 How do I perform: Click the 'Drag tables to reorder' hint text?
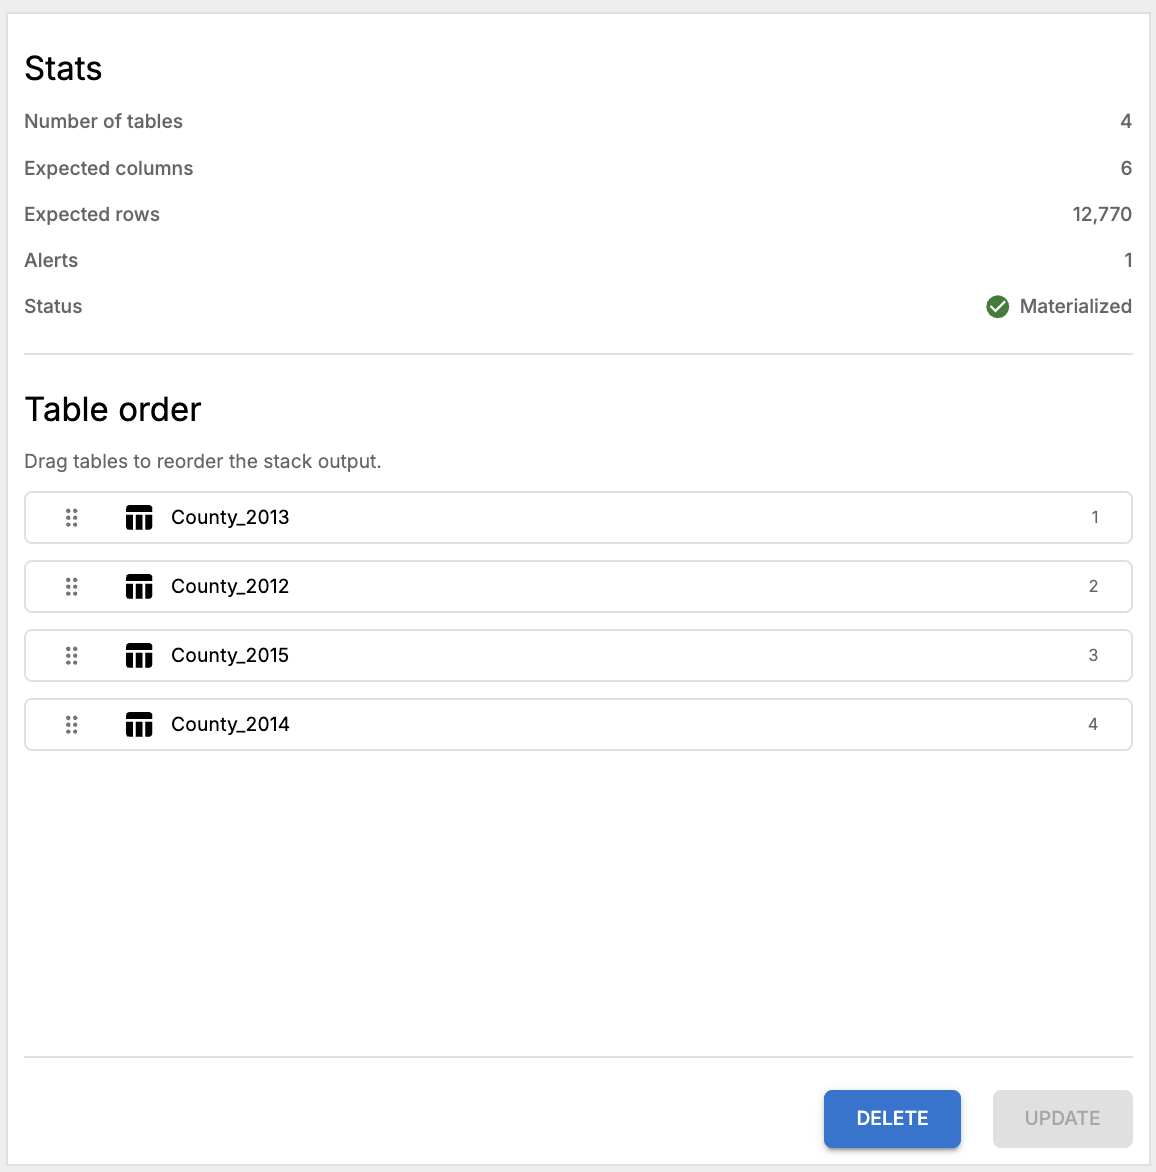click(203, 461)
